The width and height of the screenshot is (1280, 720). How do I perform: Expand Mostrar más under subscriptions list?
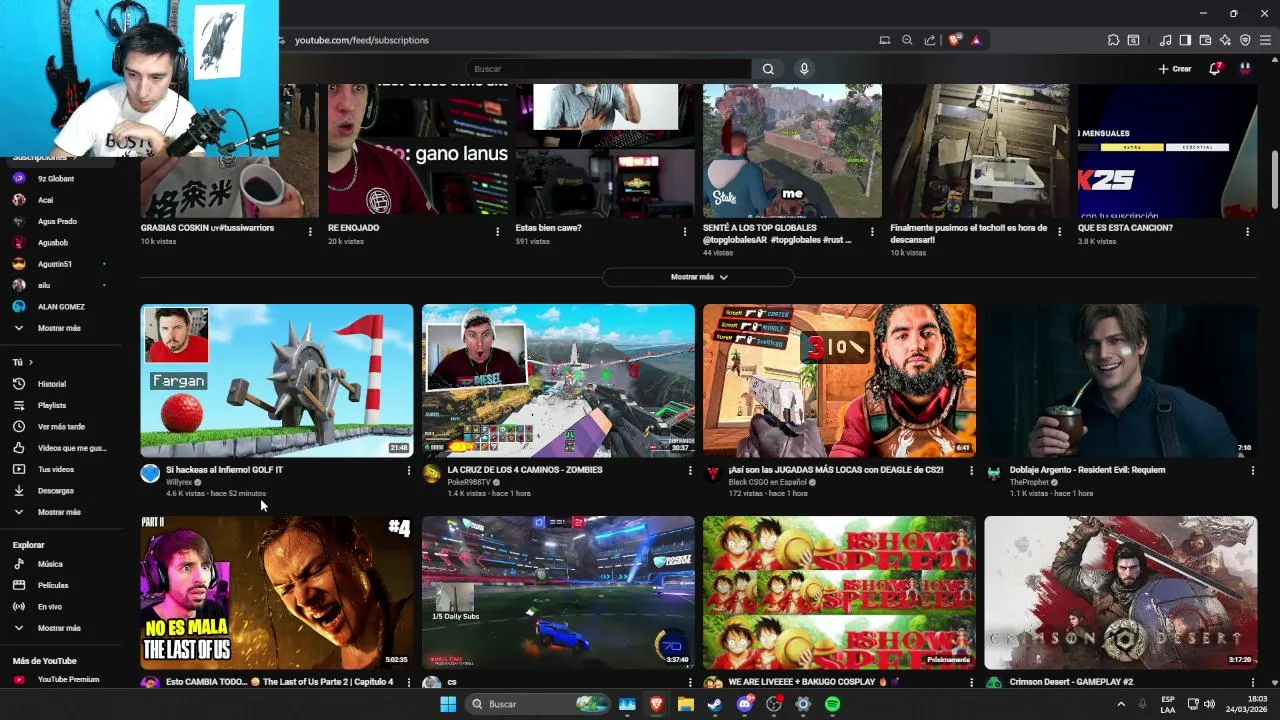point(59,328)
